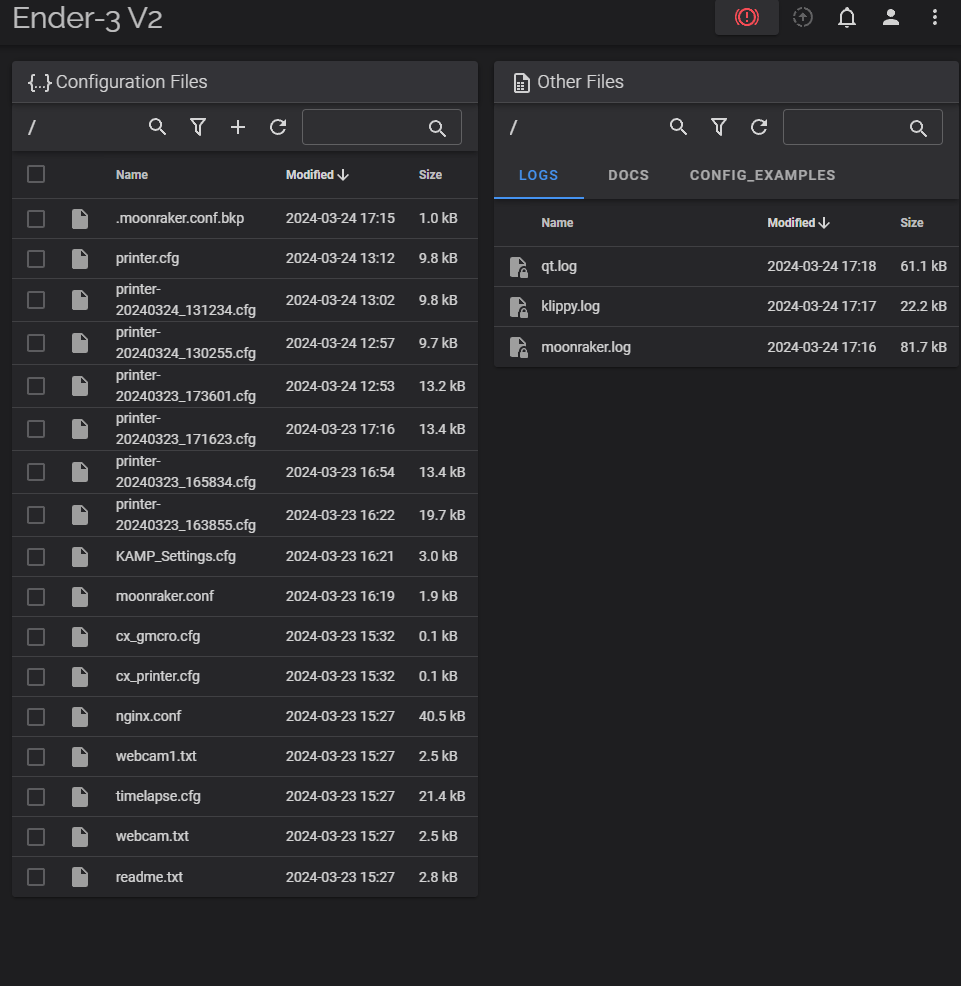Sort Other Files by Size column
Image resolution: width=961 pixels, height=986 pixels.
(x=911, y=223)
